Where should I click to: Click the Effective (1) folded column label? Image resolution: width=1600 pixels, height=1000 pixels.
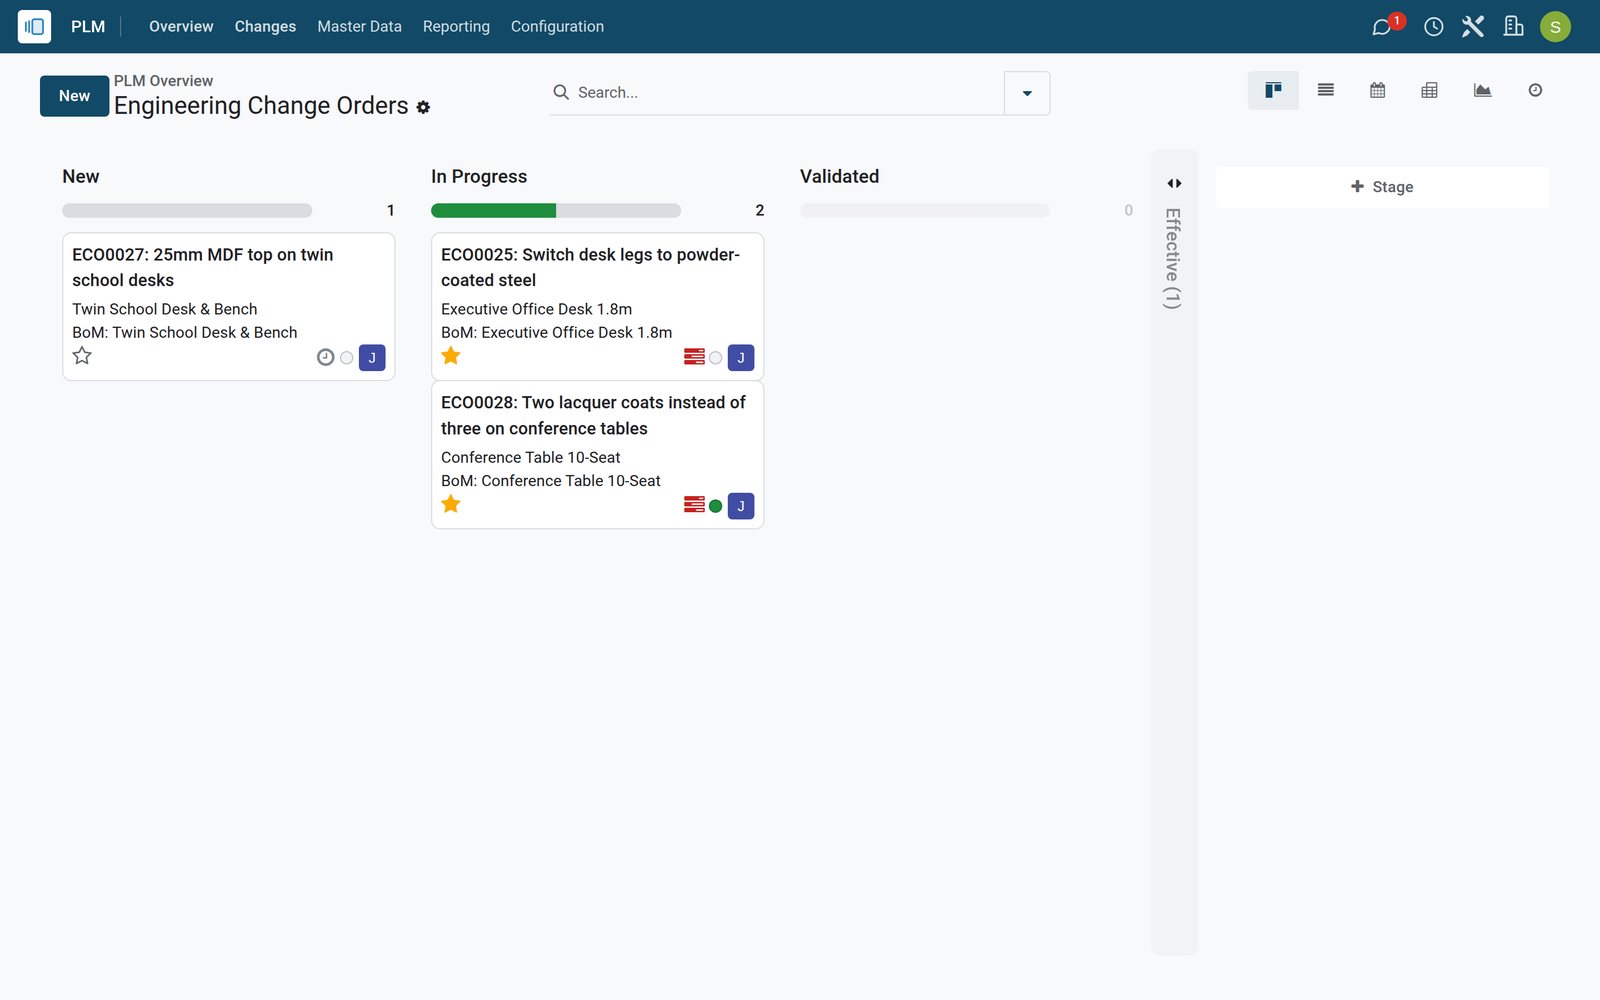(1174, 259)
